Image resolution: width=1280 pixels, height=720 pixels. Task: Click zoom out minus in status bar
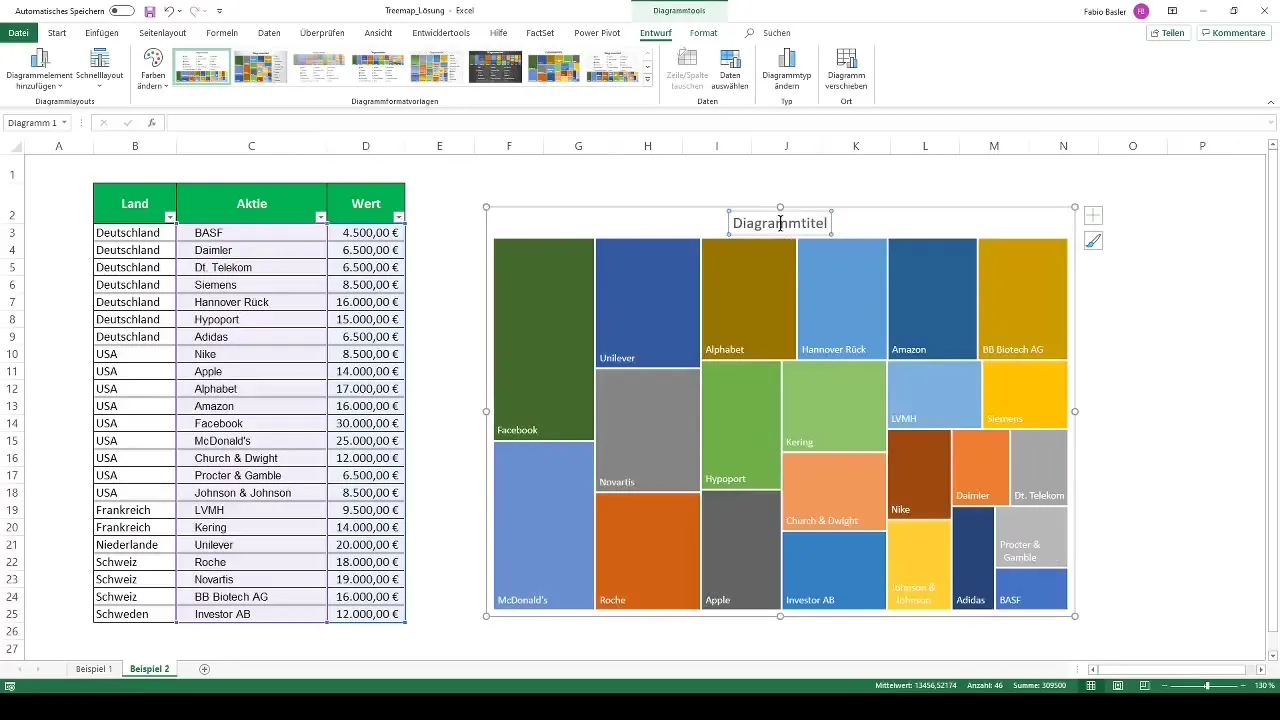(x=1164, y=686)
